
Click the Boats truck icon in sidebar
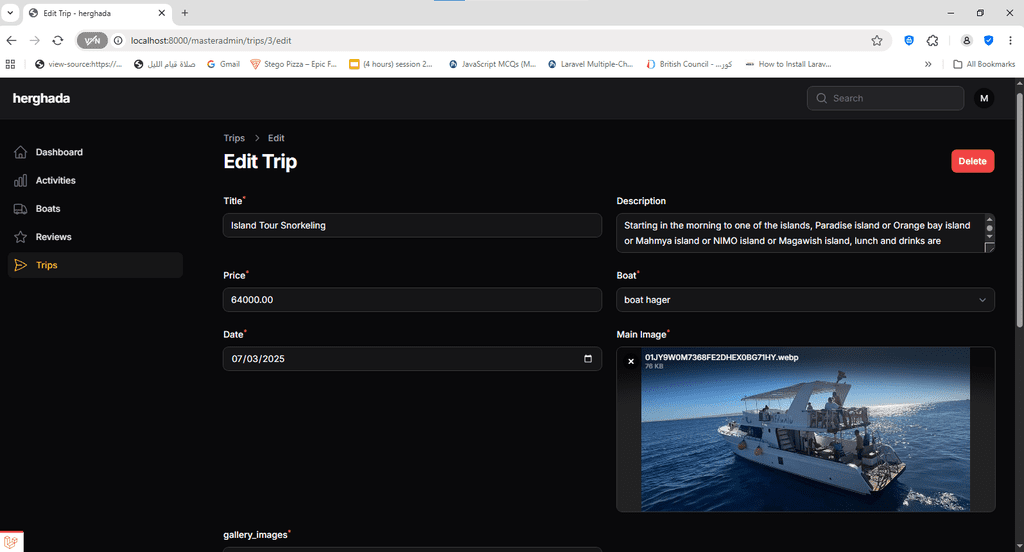tap(20, 209)
